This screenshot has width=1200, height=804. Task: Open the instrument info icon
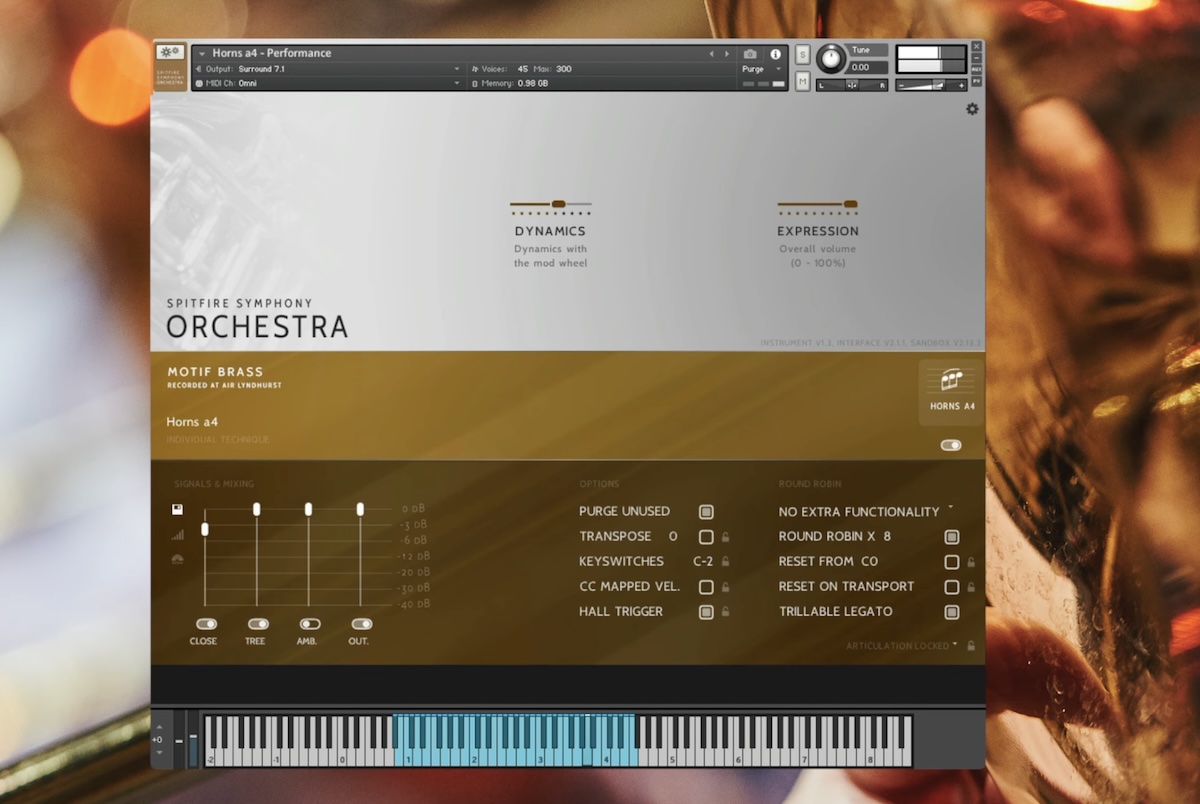point(775,54)
